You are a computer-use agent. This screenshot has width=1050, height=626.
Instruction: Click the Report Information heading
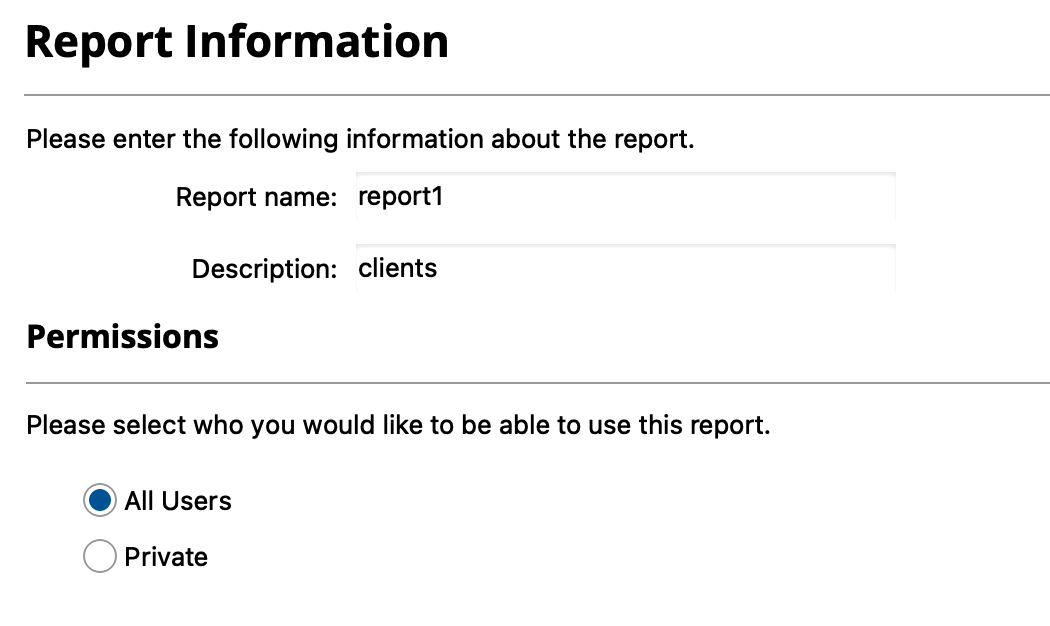point(237,42)
